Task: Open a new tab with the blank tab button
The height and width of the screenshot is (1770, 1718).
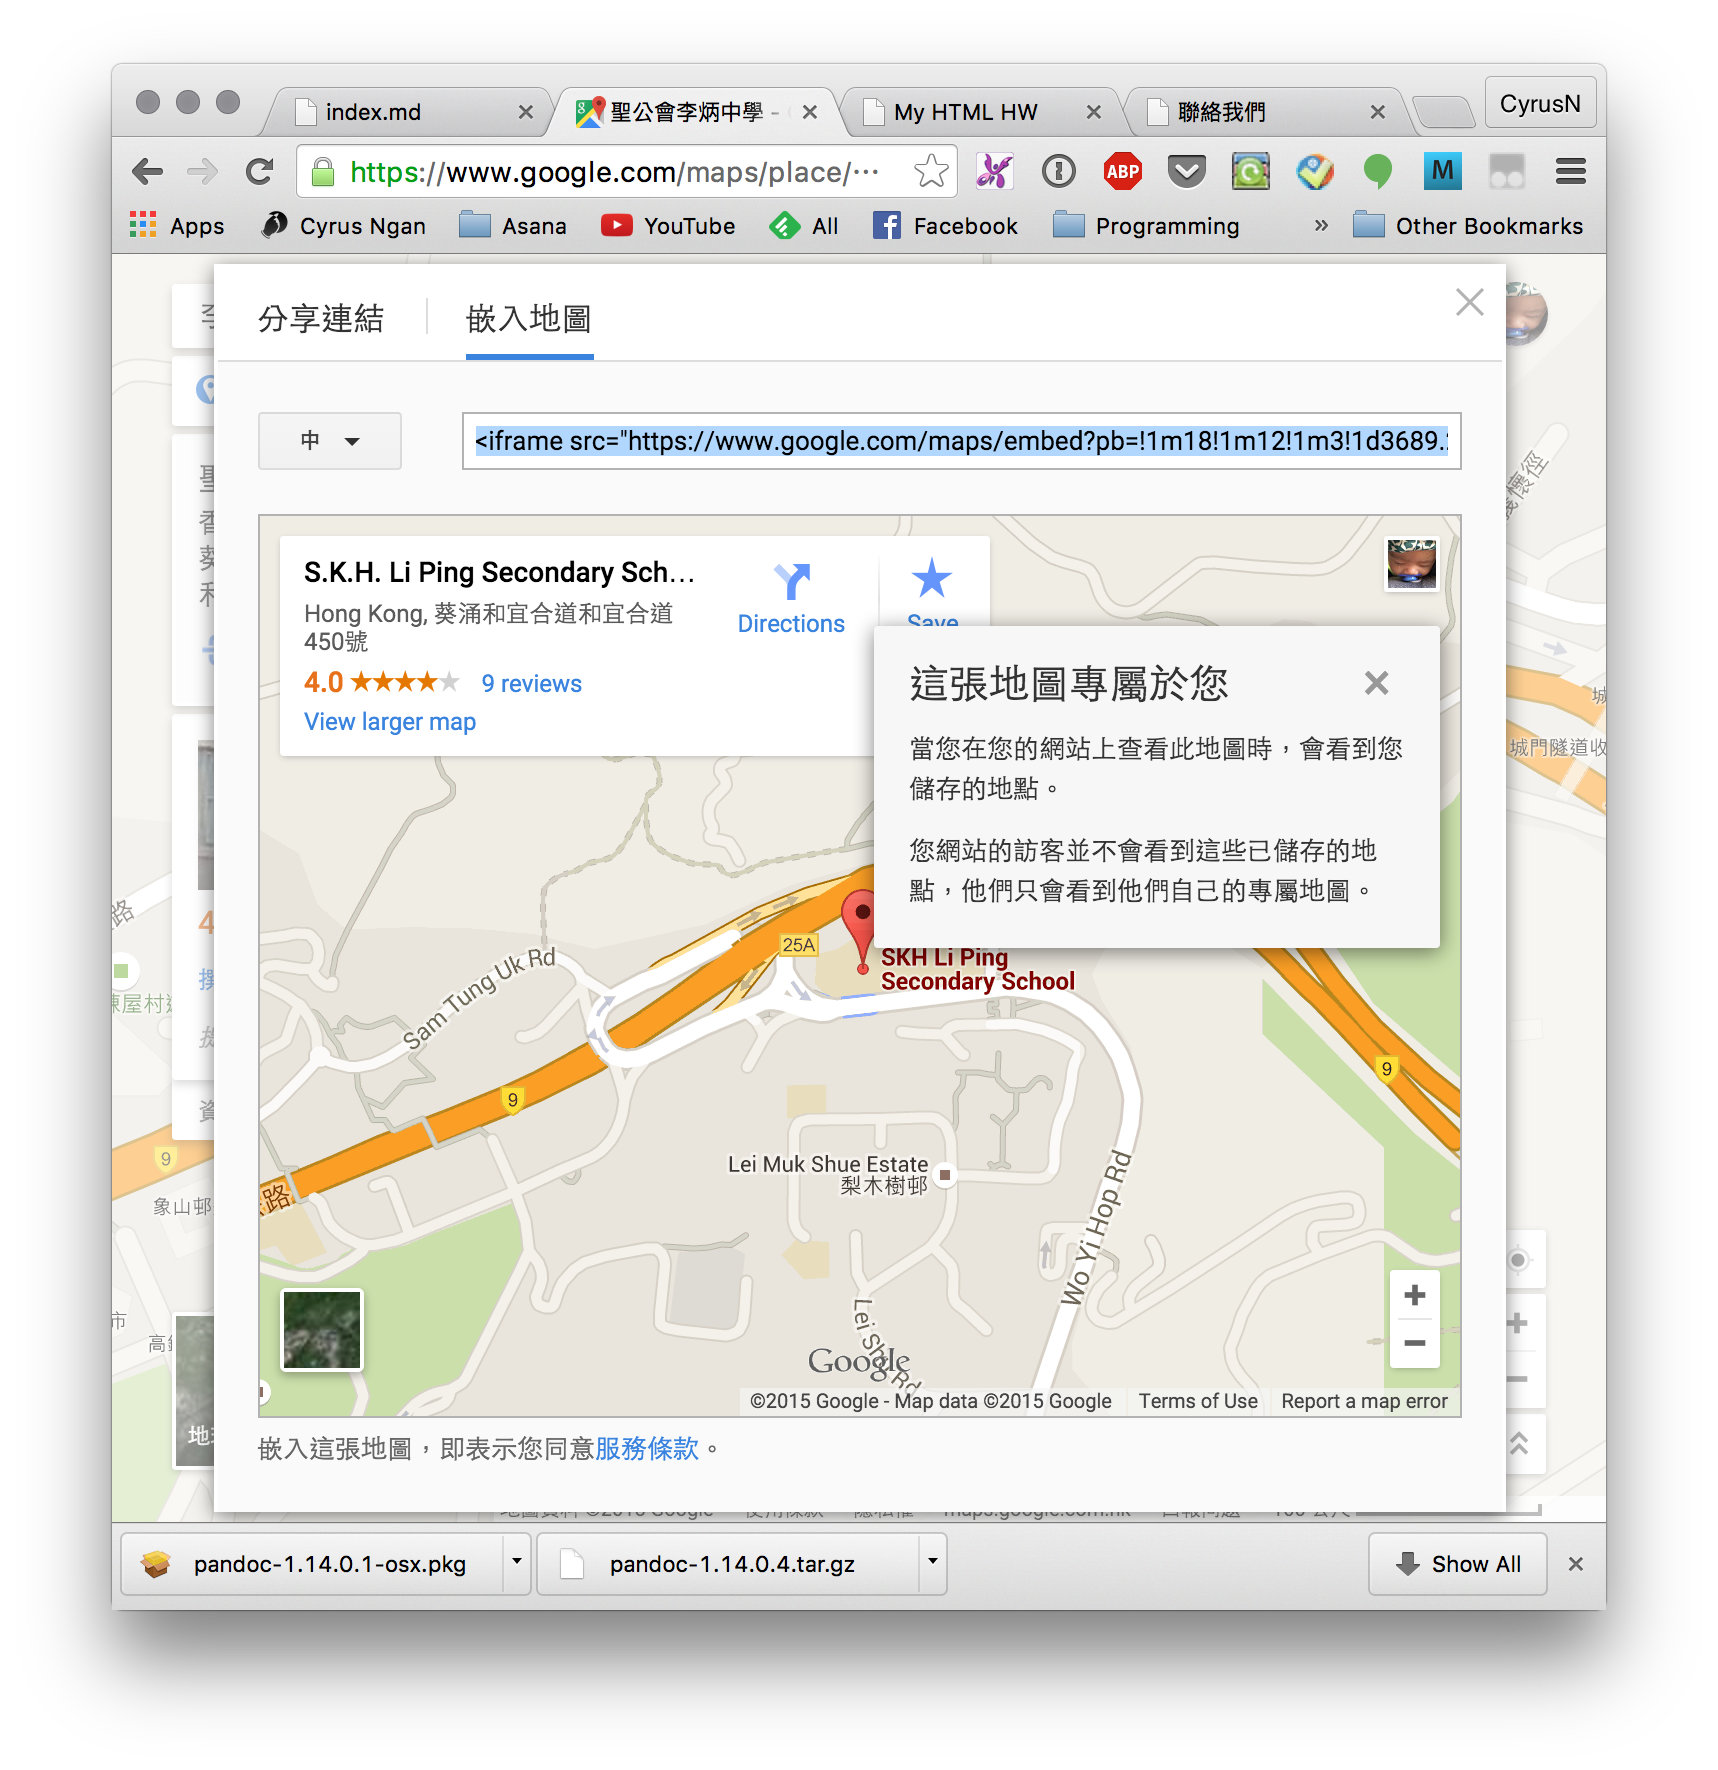Action: point(1444,112)
